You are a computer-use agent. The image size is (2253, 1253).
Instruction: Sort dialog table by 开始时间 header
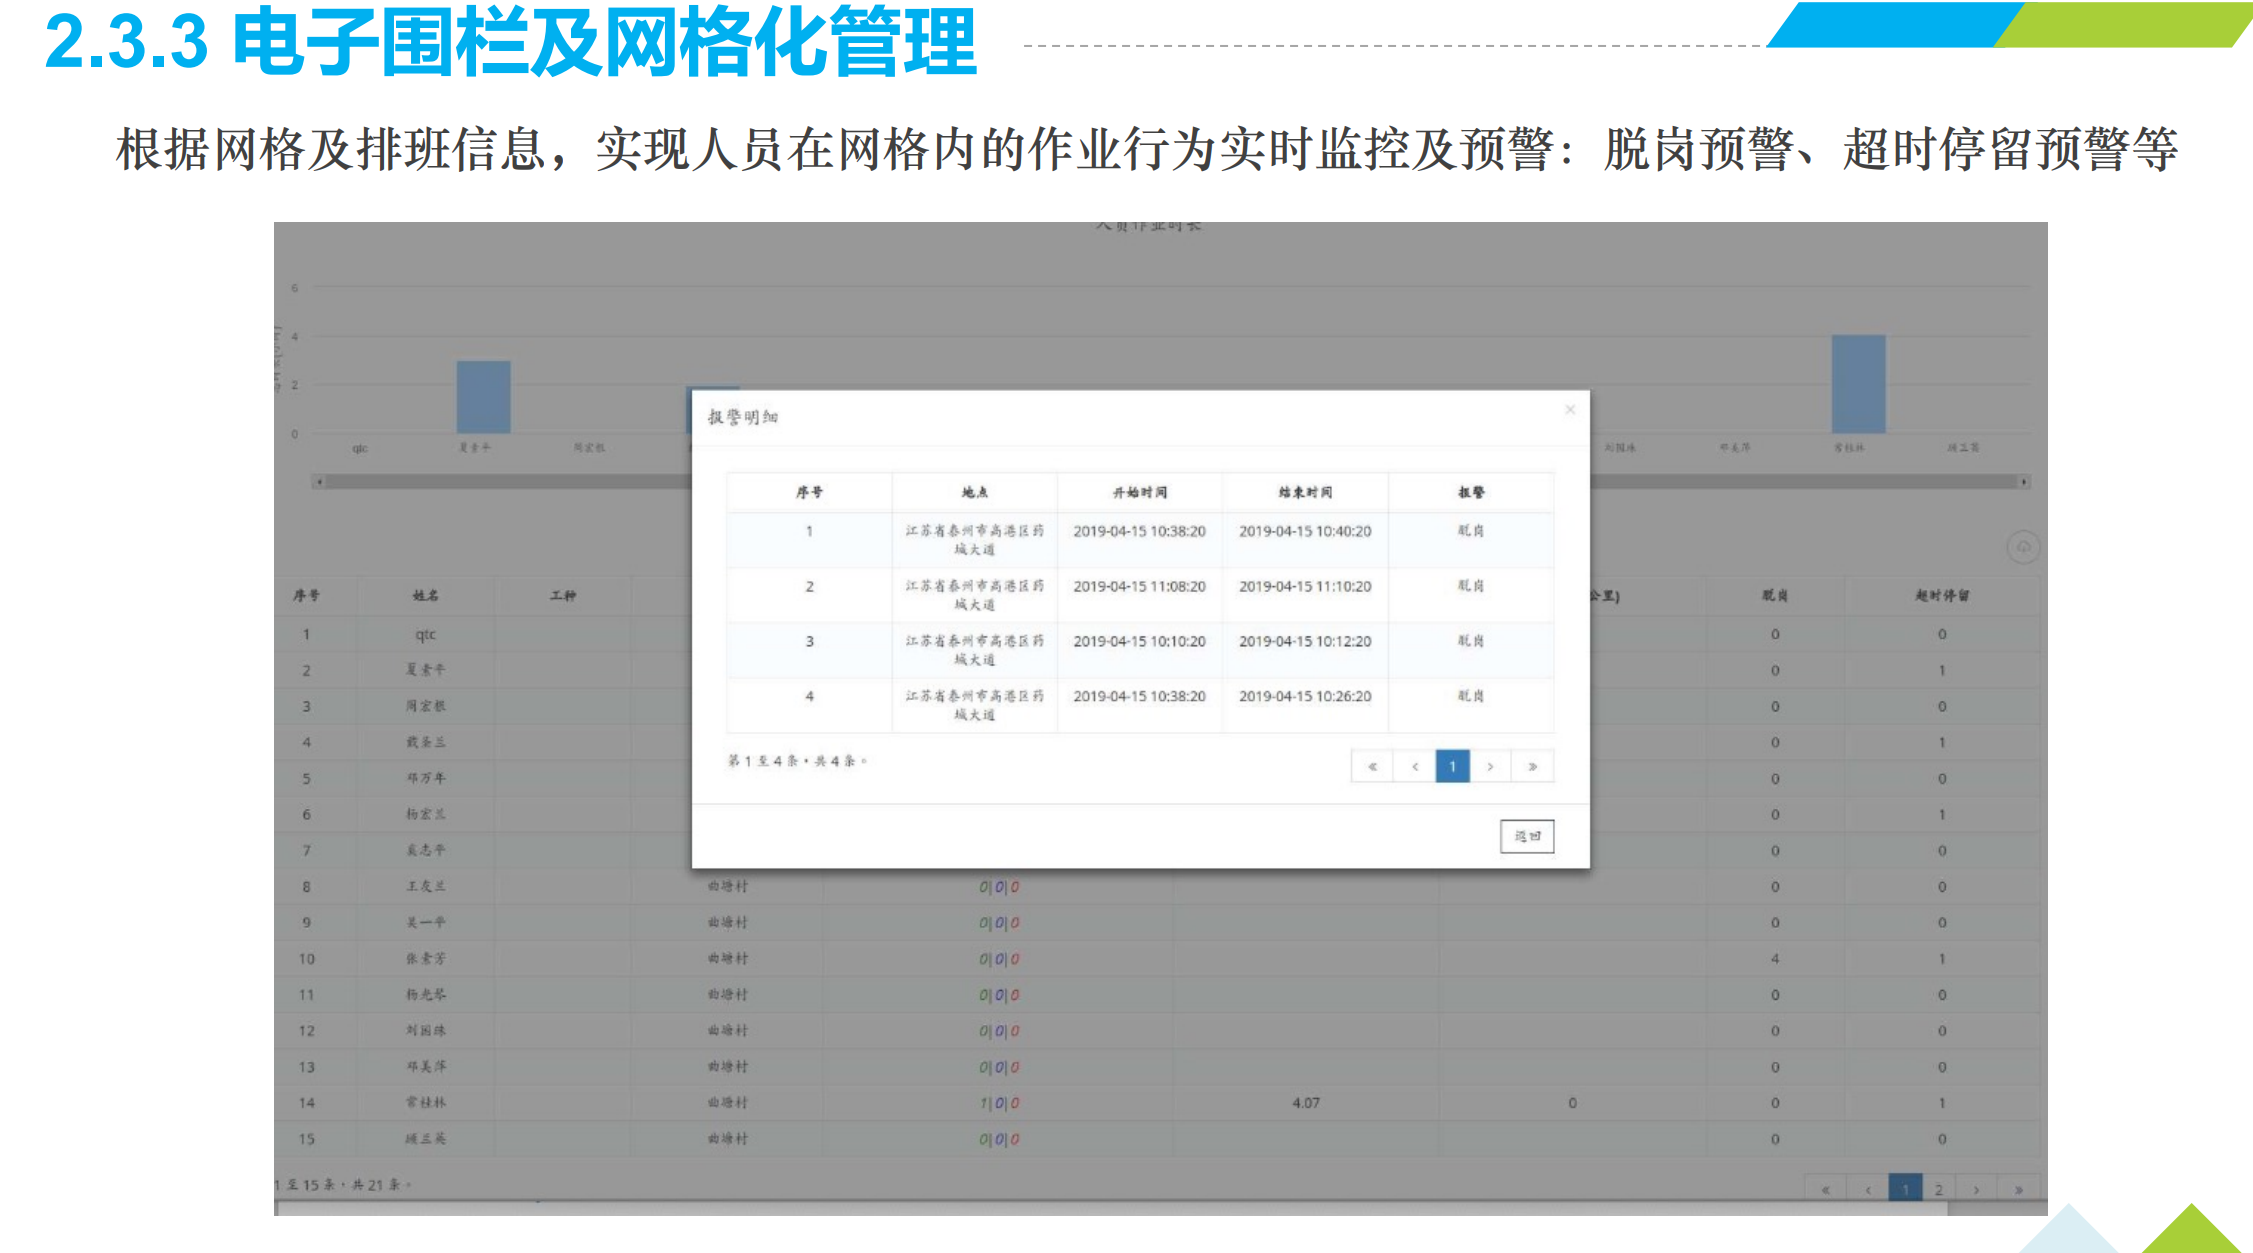[x=1139, y=492]
